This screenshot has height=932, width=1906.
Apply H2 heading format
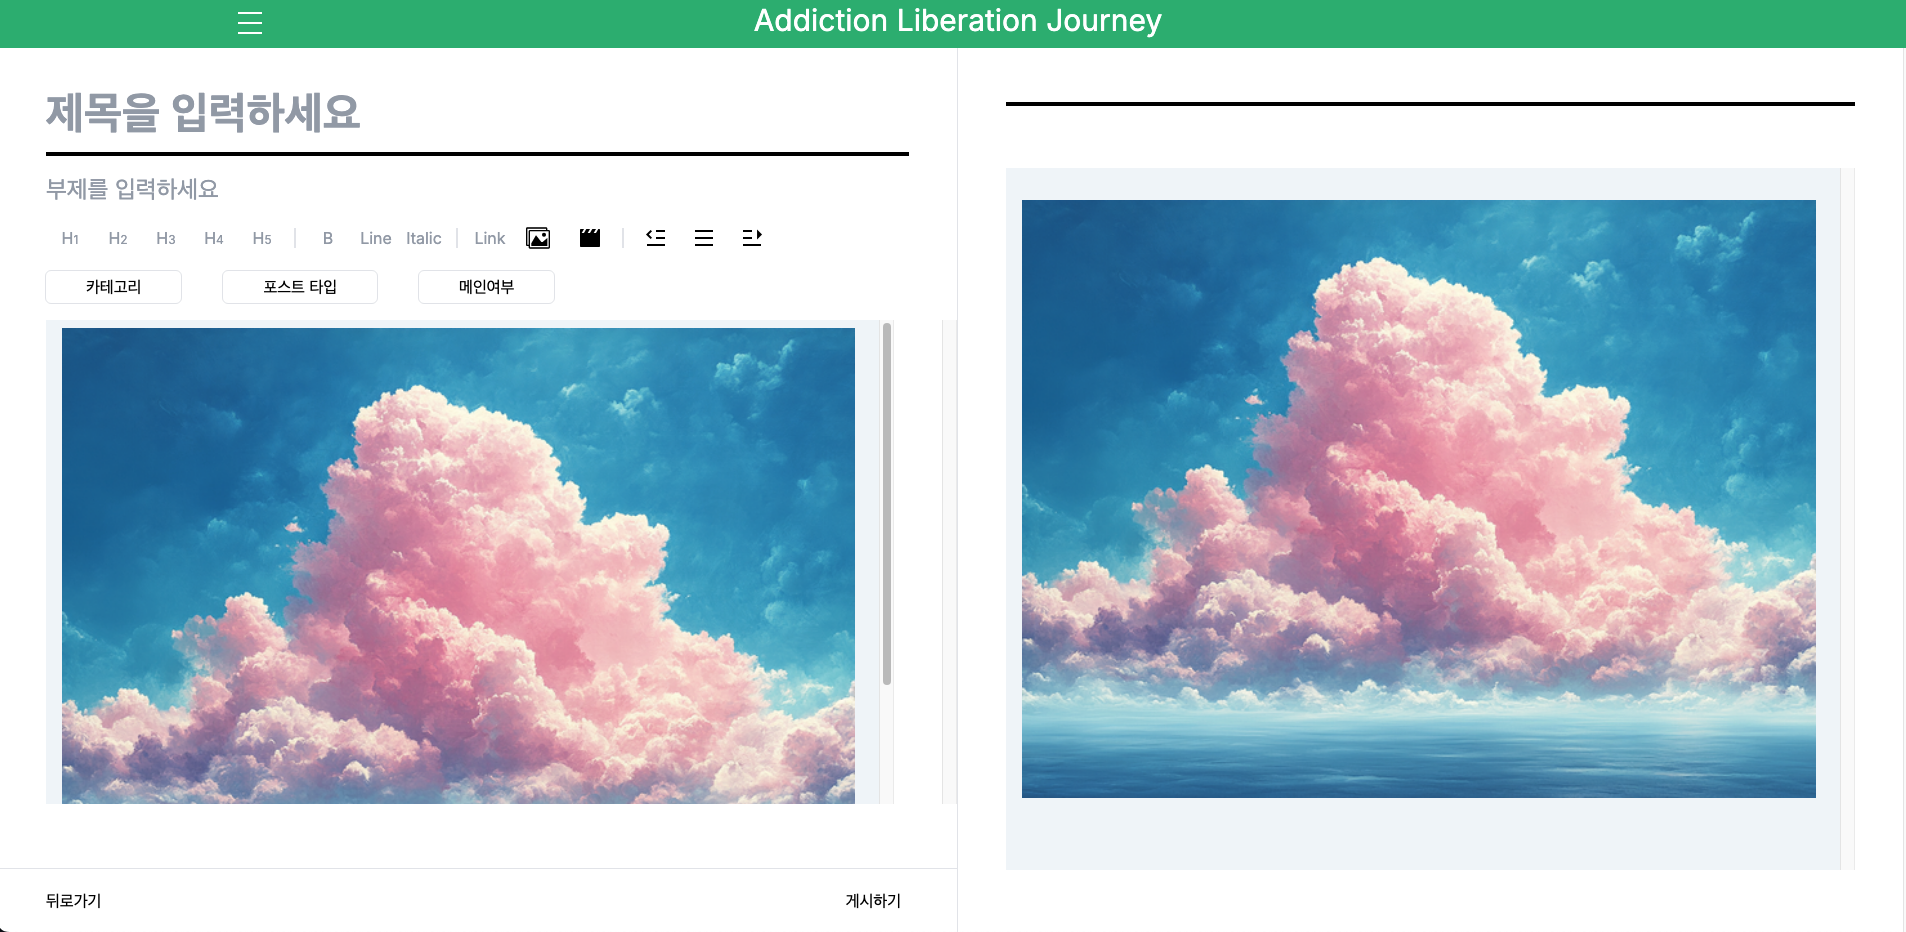pyautogui.click(x=118, y=238)
